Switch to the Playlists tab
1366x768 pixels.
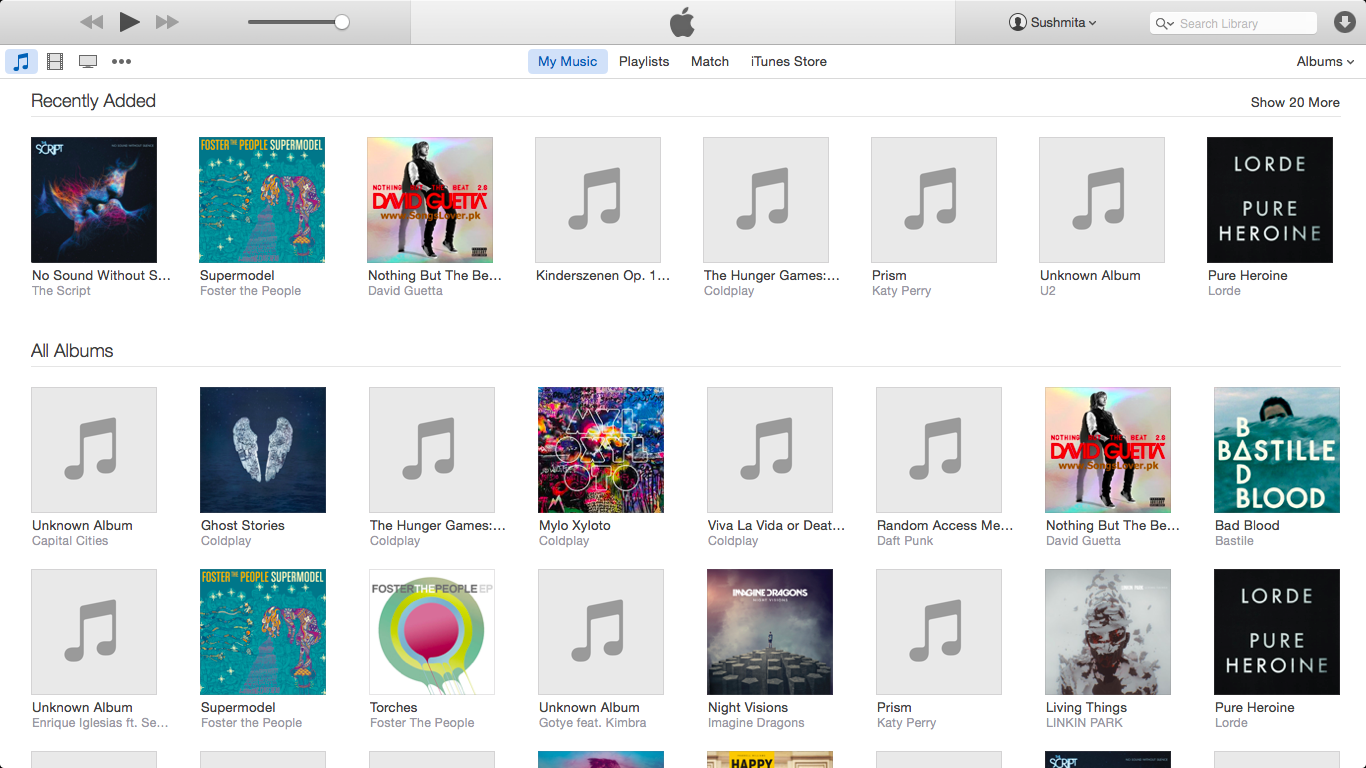click(644, 61)
